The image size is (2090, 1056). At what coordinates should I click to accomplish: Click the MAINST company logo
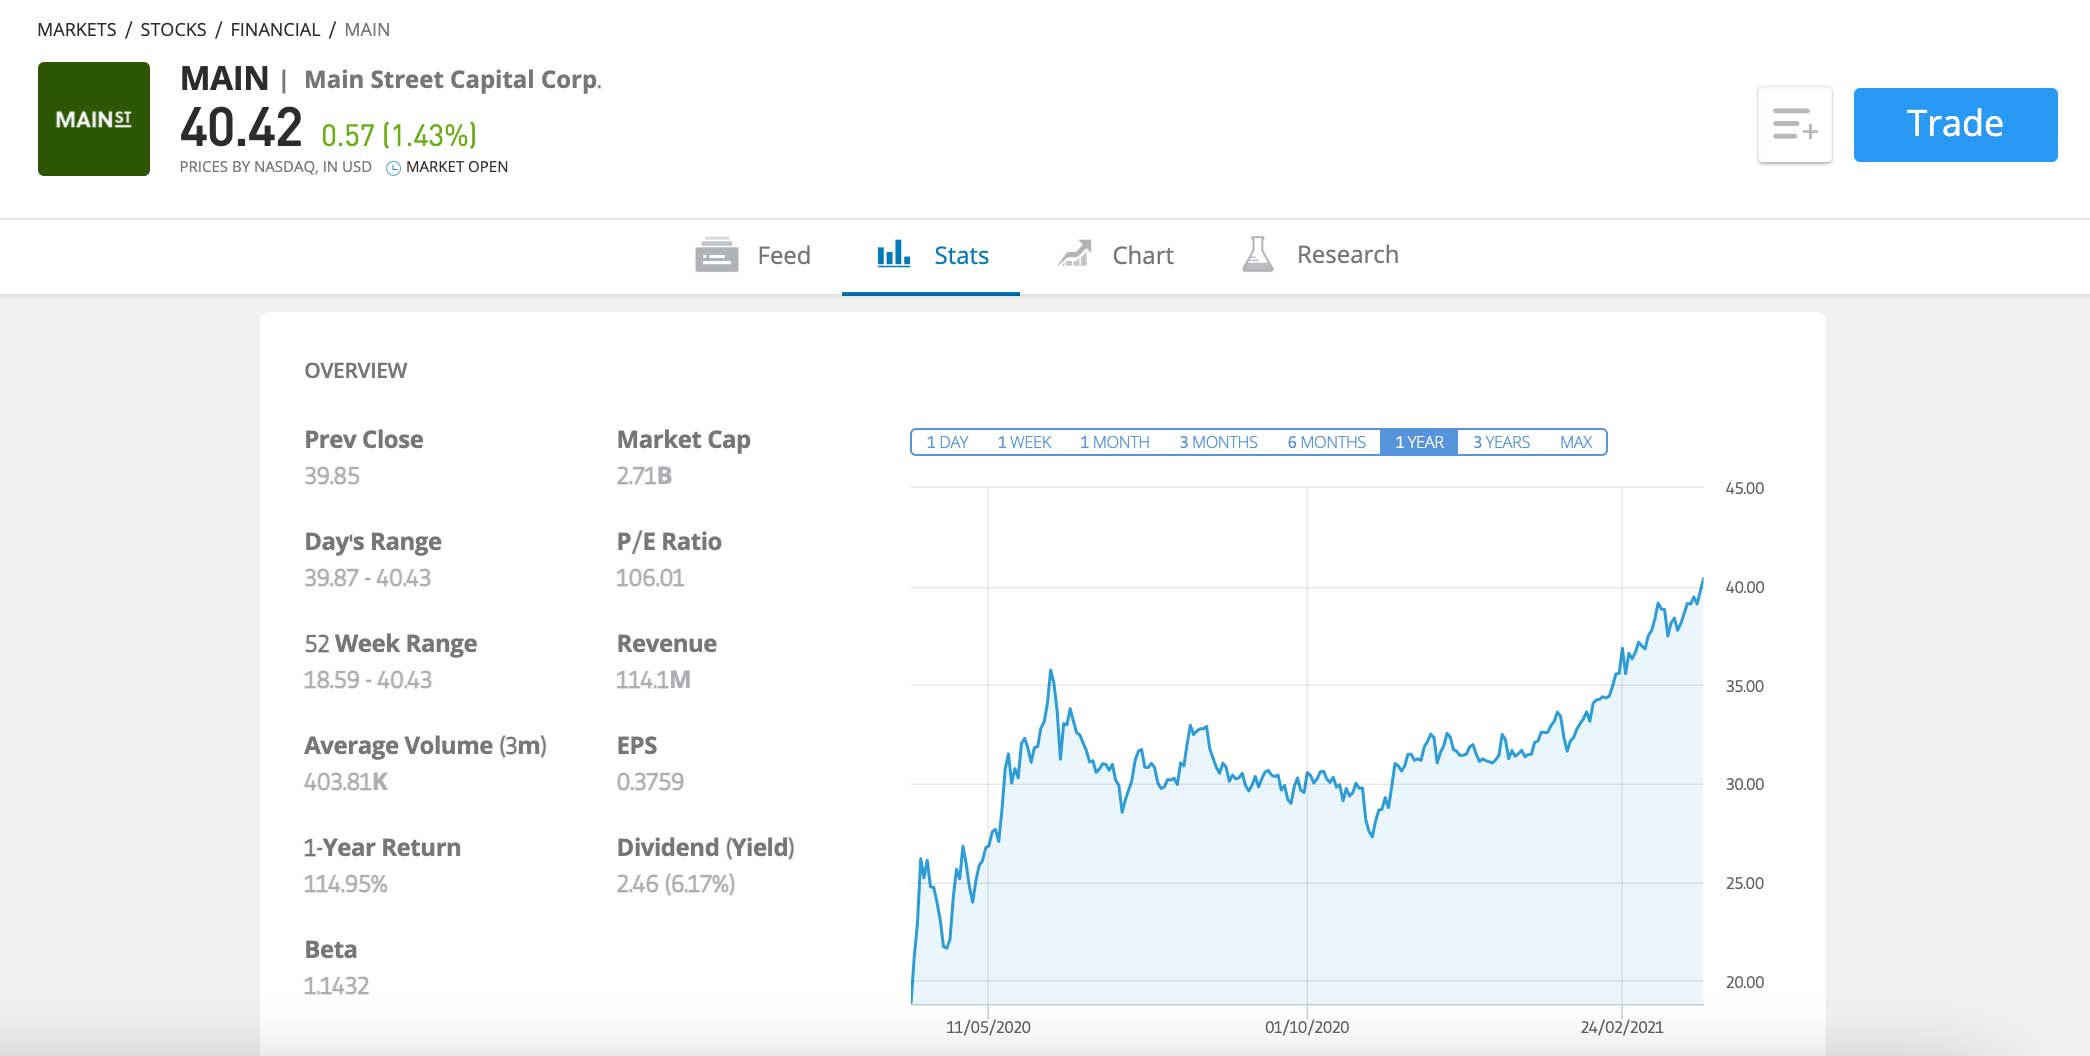coord(94,119)
